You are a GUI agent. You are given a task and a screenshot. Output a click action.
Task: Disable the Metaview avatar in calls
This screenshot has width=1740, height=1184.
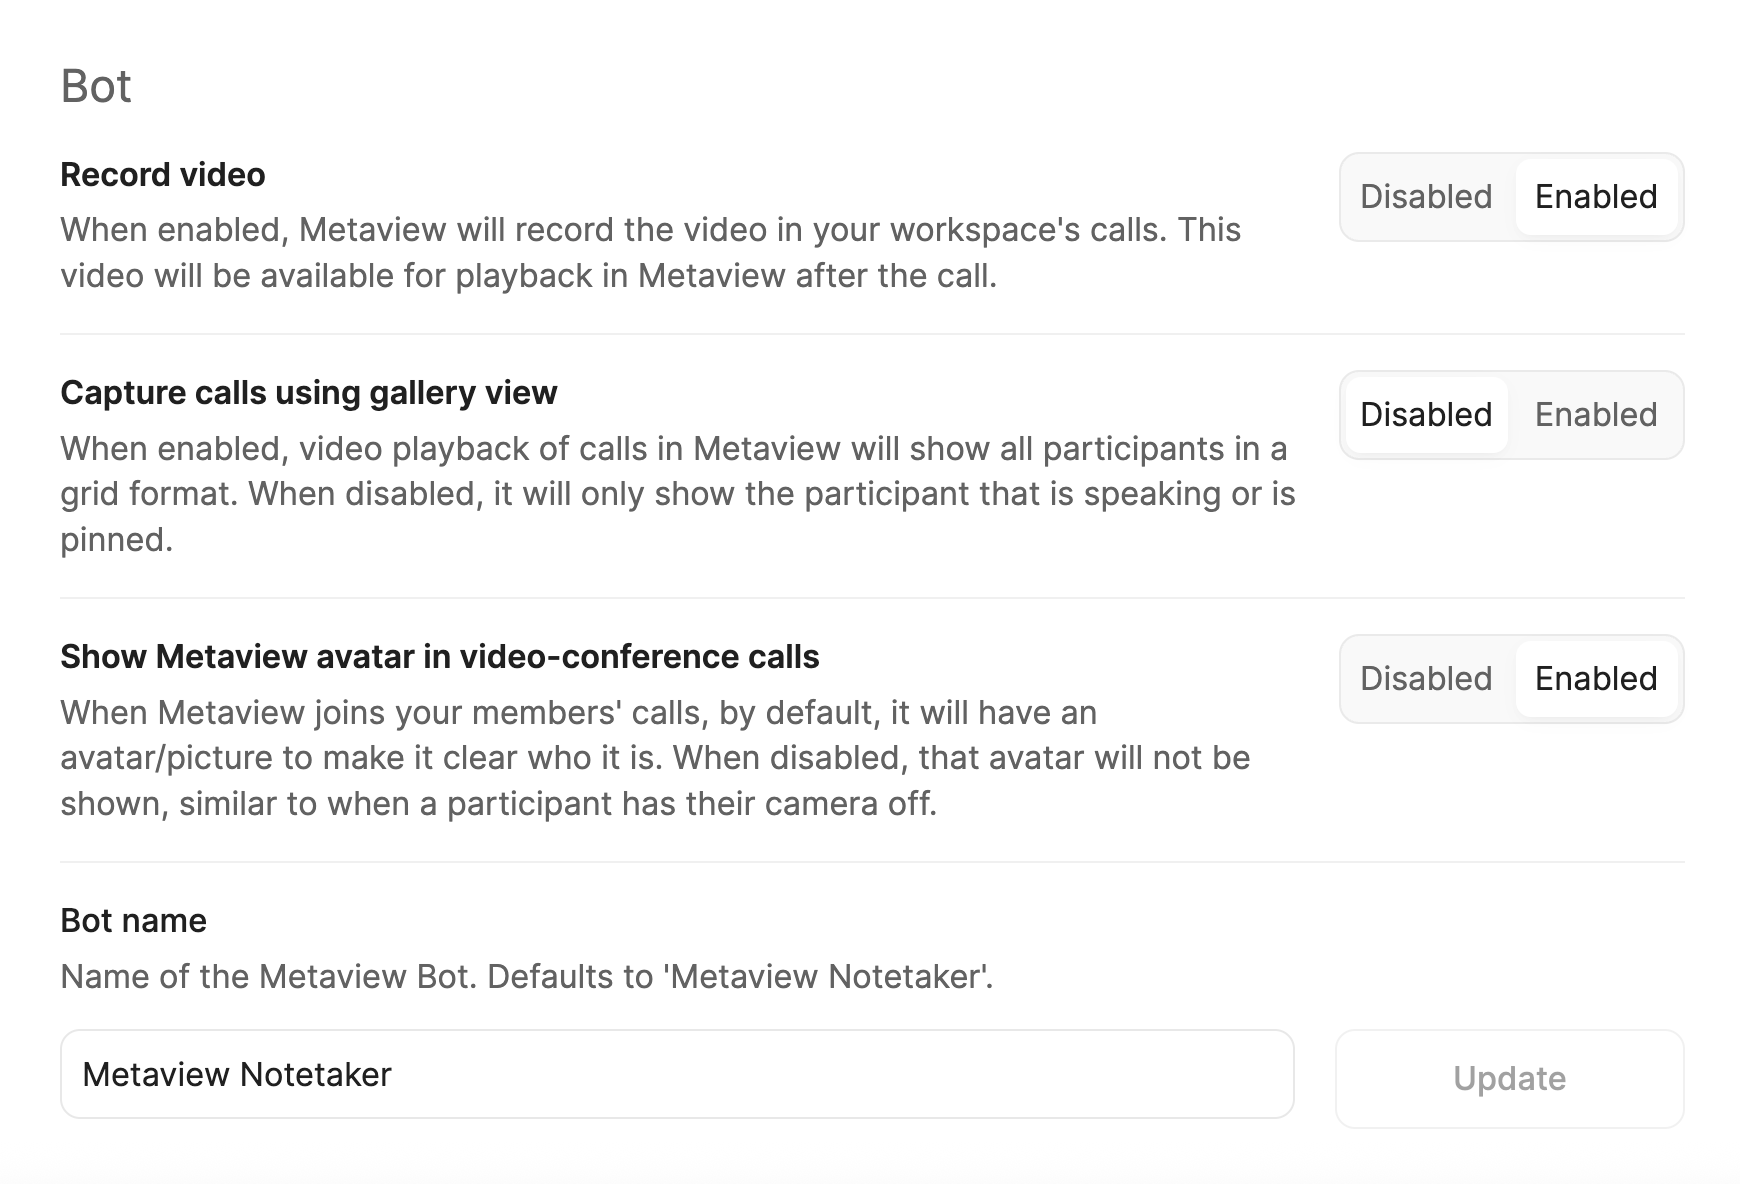pyautogui.click(x=1426, y=679)
